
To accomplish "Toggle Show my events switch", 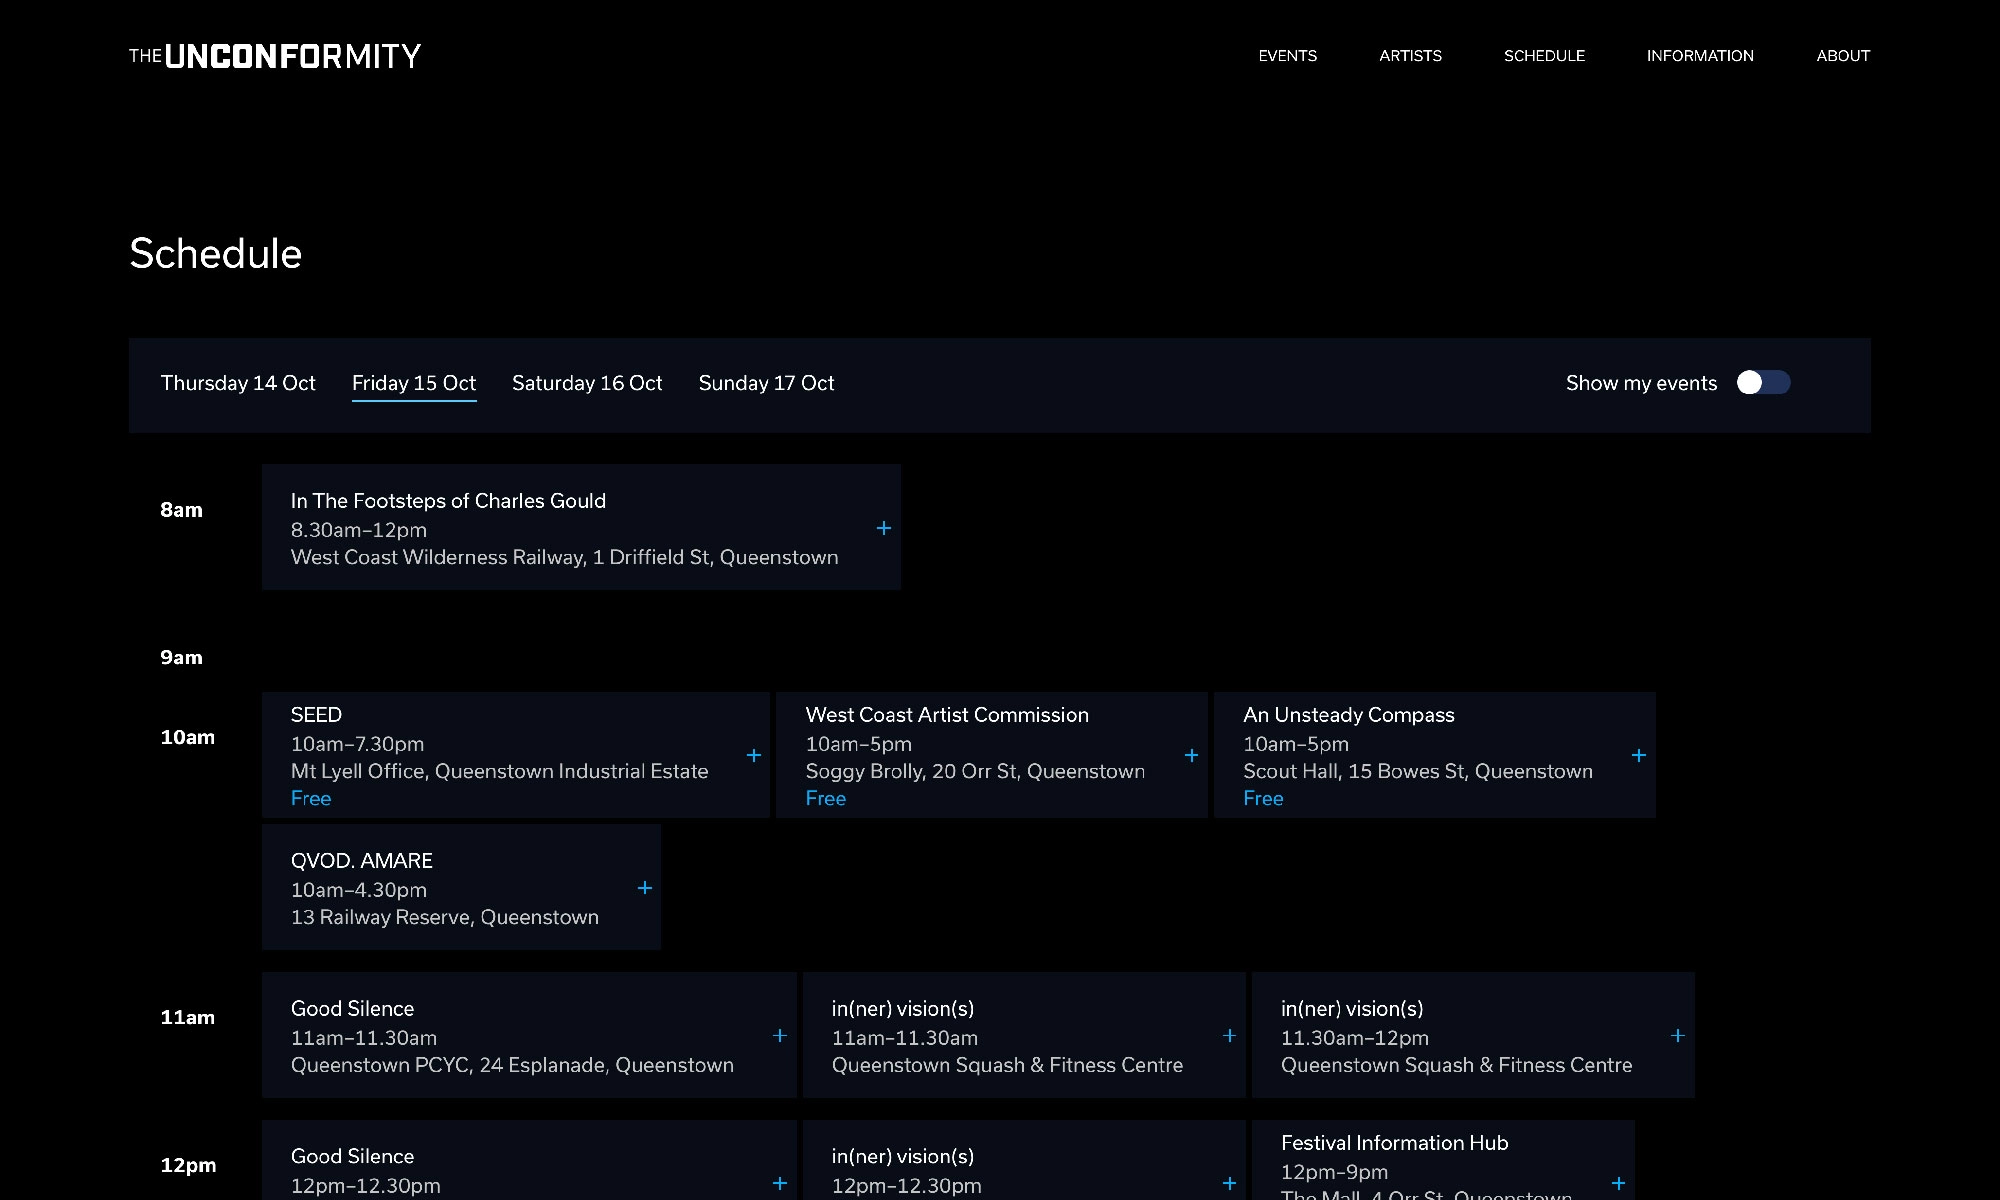I will [x=1763, y=383].
